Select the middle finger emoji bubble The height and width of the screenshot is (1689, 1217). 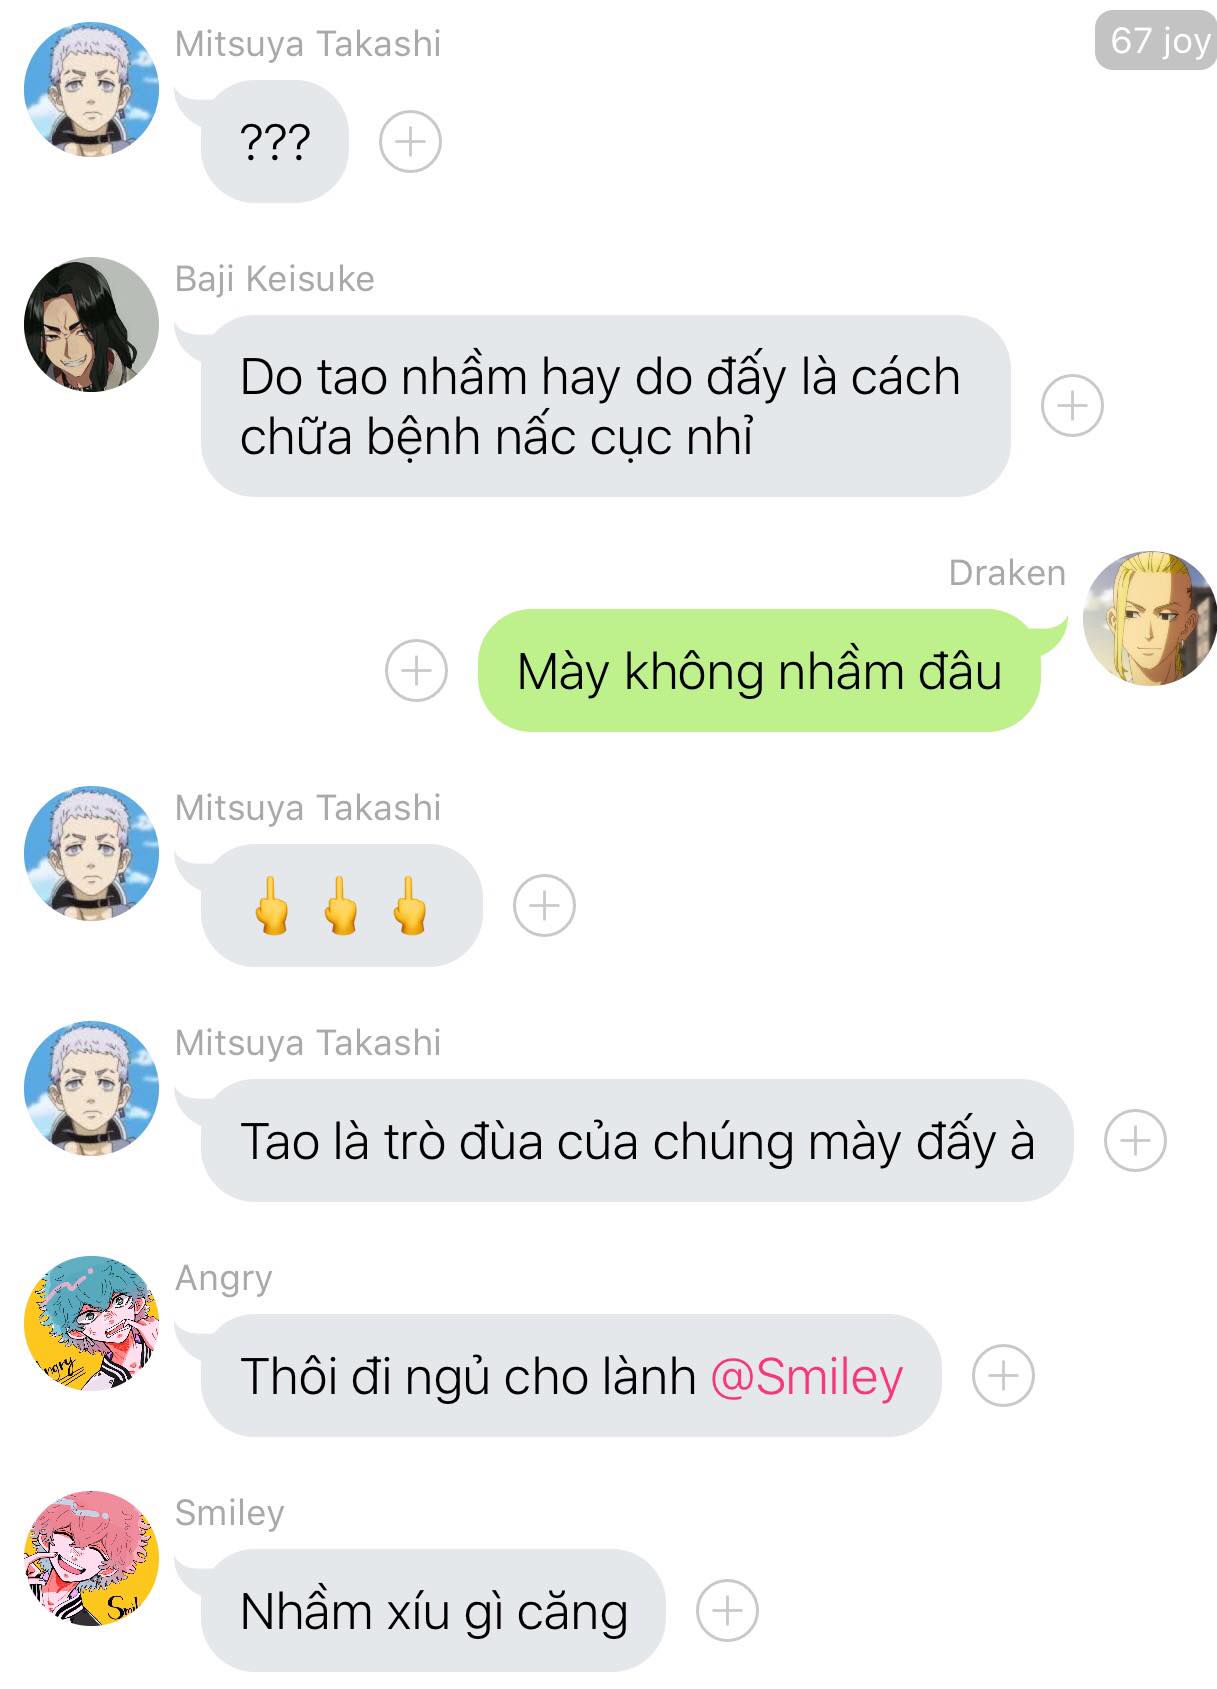pos(342,905)
